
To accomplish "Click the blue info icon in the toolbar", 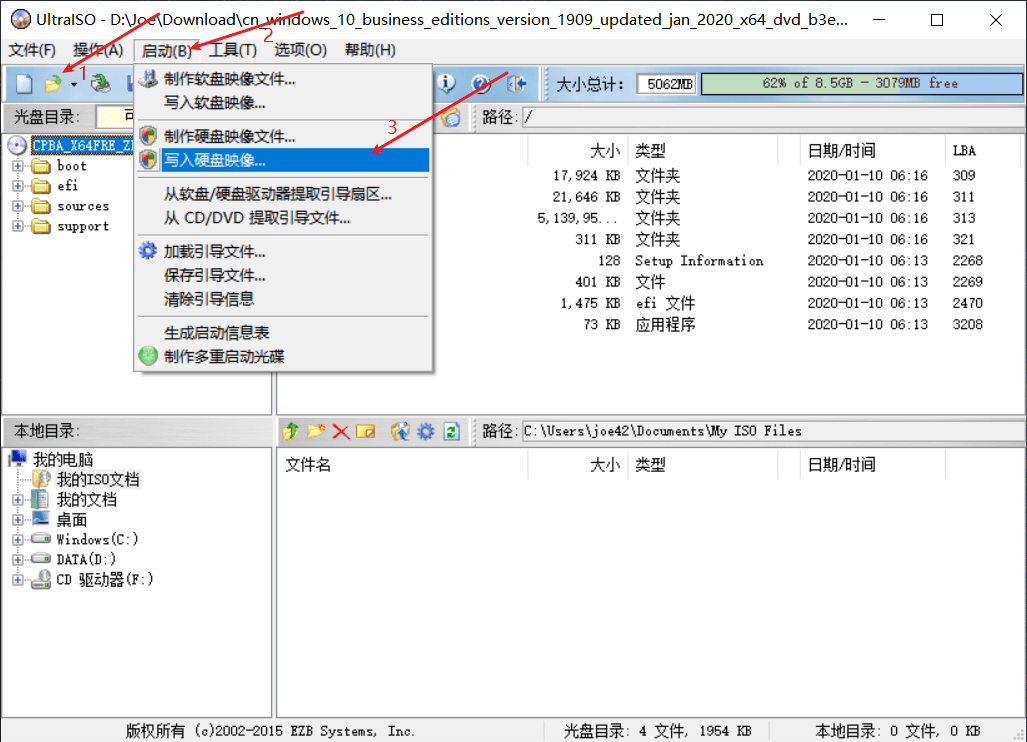I will pyautogui.click(x=446, y=83).
